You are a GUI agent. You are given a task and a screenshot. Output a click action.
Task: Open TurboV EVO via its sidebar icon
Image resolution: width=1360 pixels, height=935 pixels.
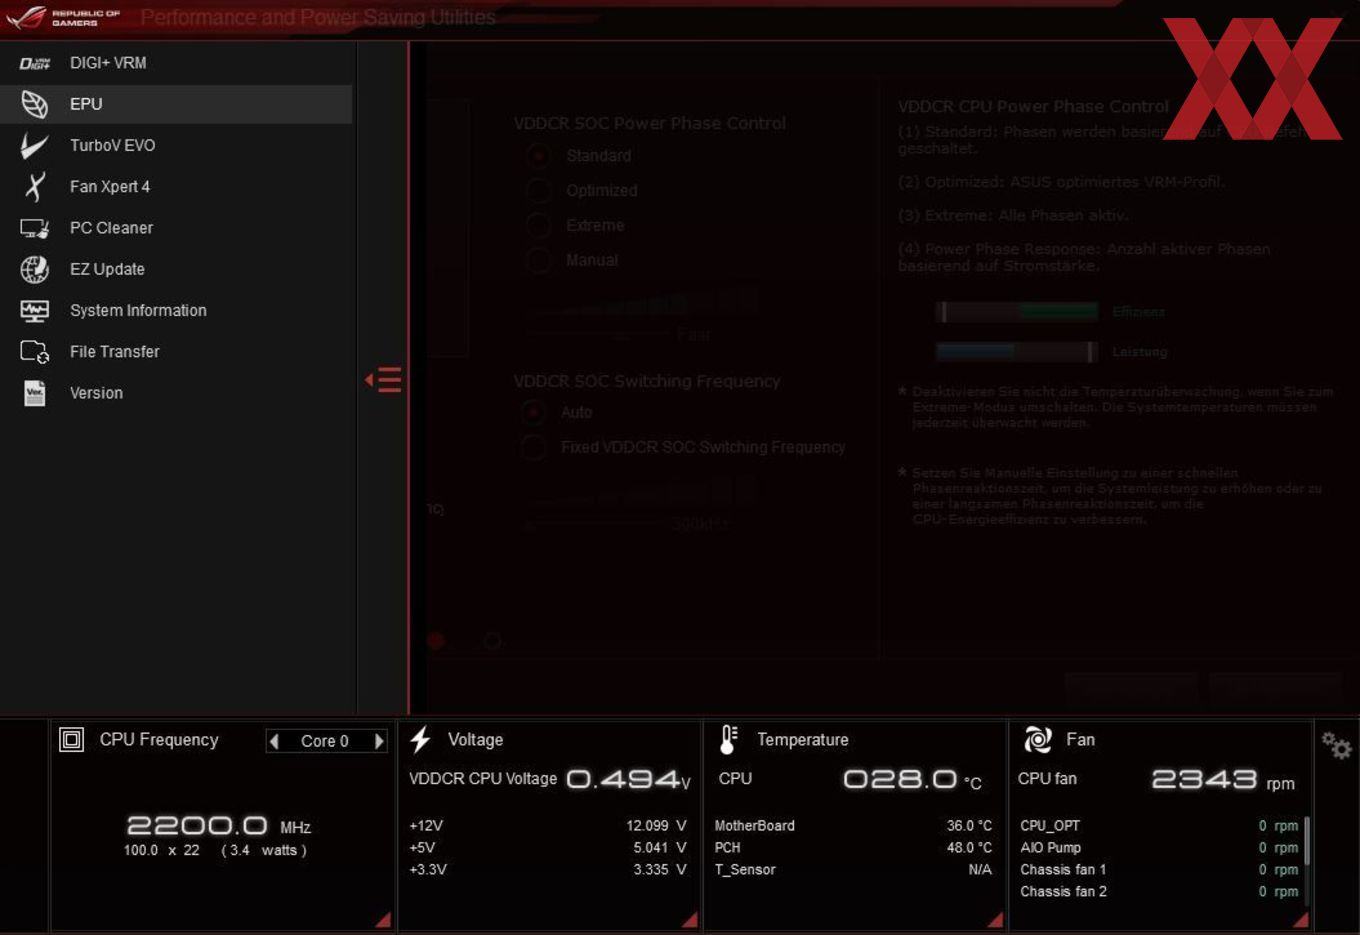[34, 146]
